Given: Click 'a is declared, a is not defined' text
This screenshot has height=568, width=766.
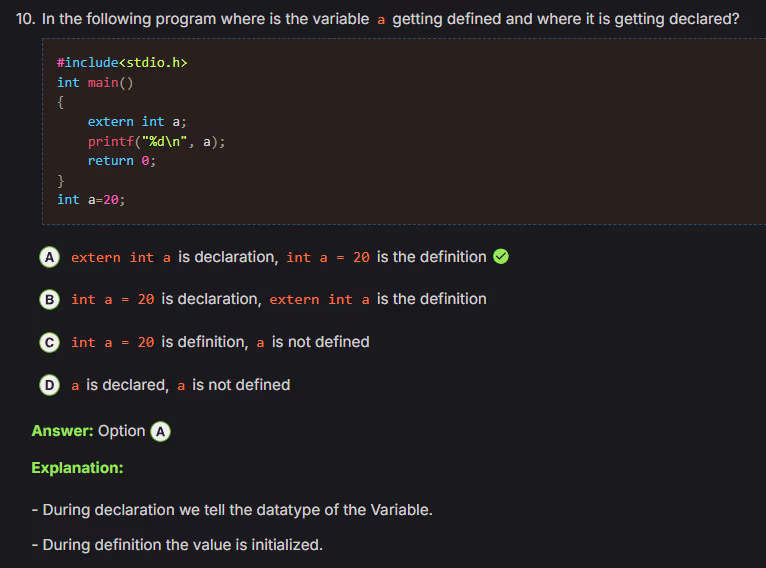Looking at the screenshot, I should pos(180,385).
